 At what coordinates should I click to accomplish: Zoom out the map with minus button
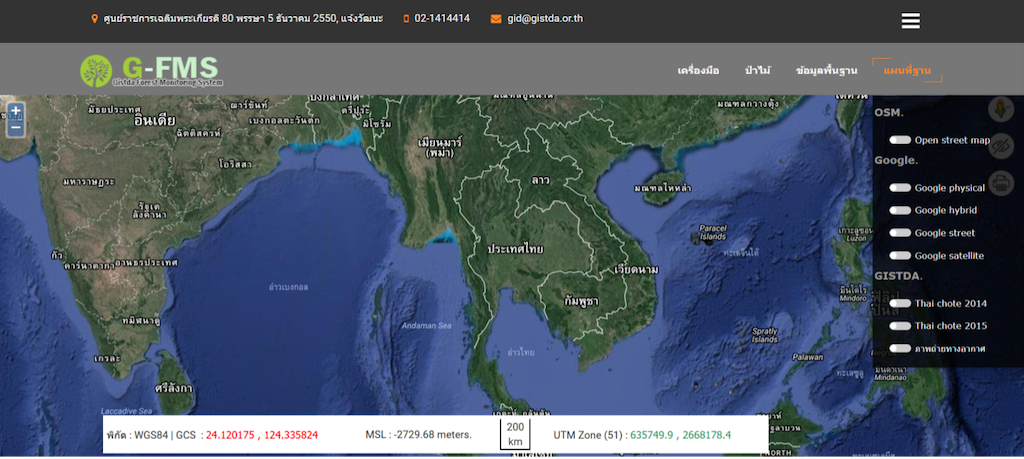(x=16, y=128)
